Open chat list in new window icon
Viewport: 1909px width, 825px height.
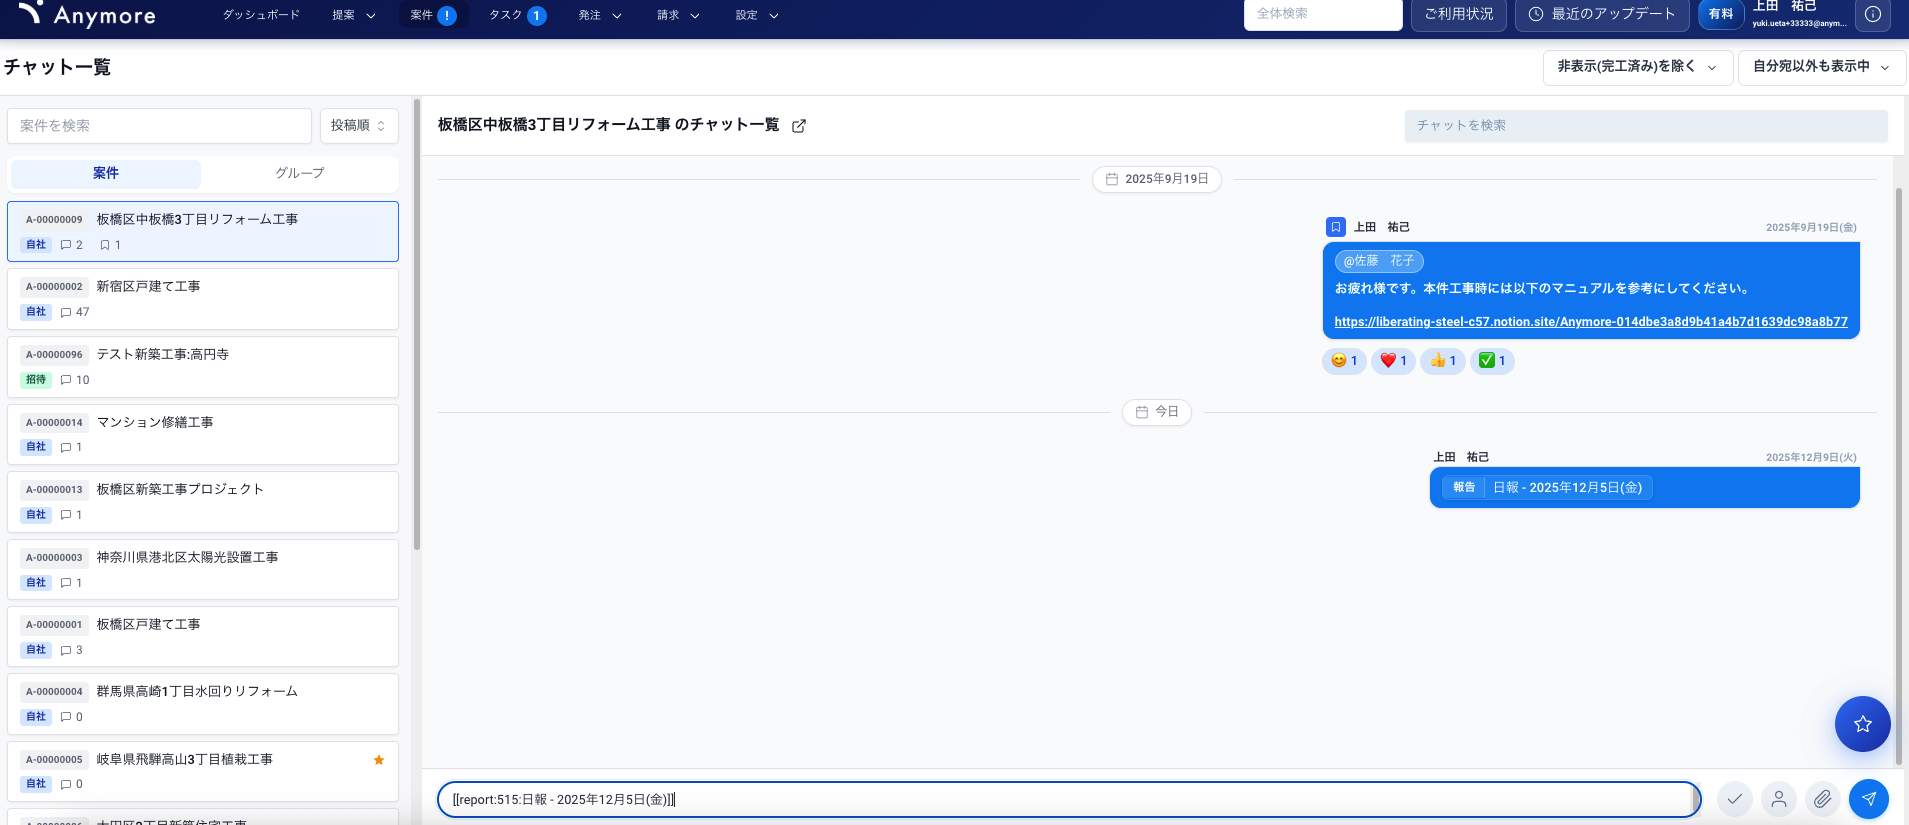(799, 126)
